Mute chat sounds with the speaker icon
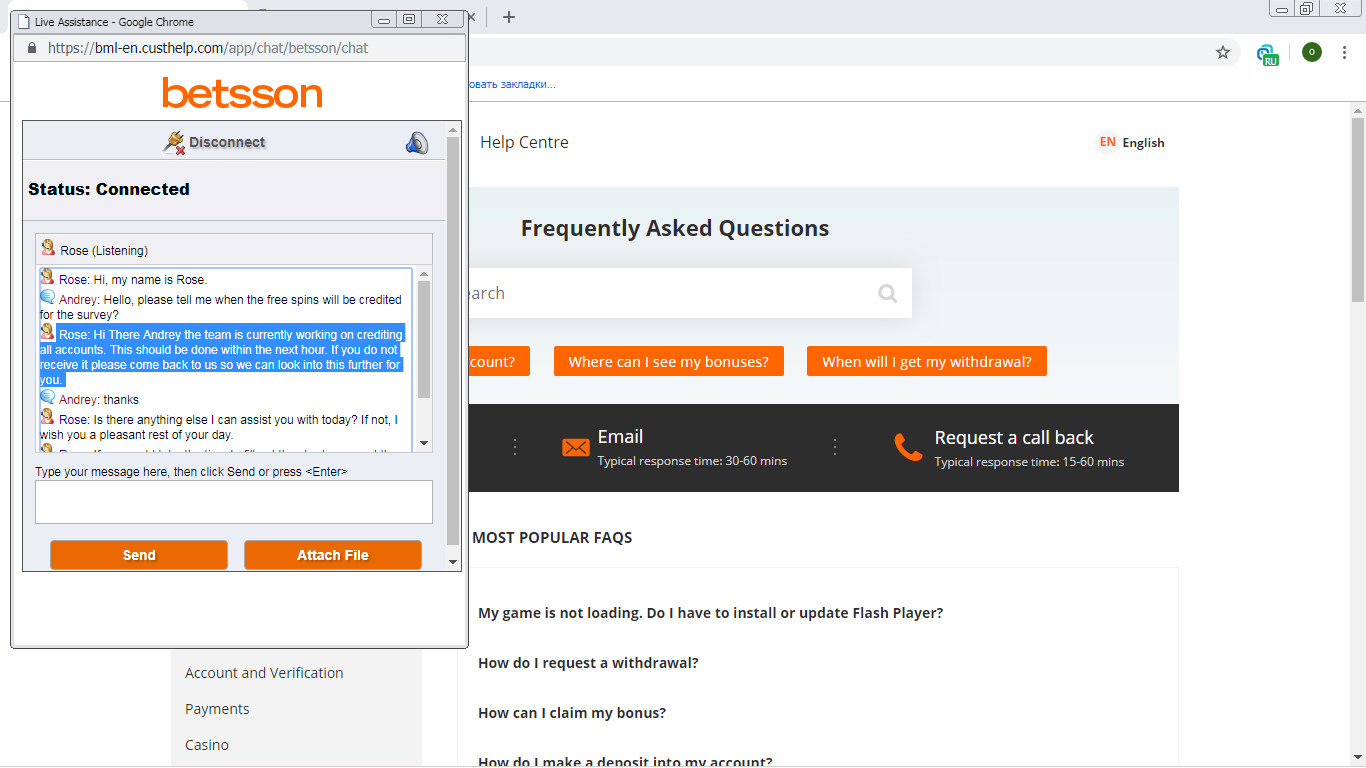 (x=417, y=143)
